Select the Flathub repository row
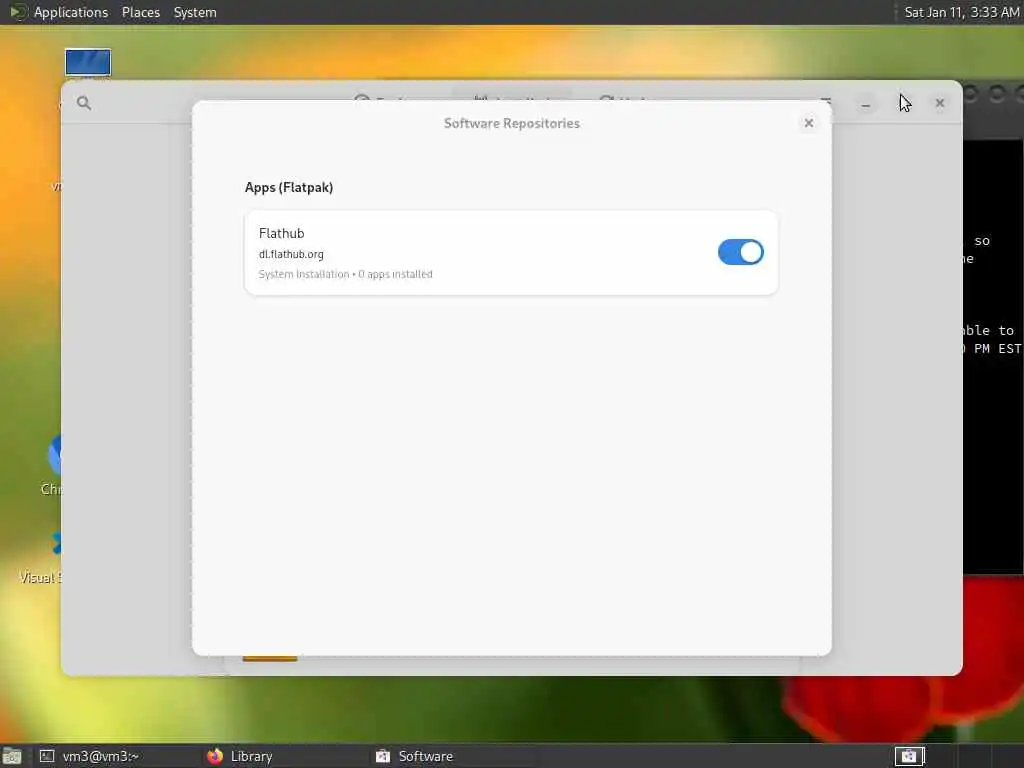Screen dimensions: 1024x768 tap(511, 253)
